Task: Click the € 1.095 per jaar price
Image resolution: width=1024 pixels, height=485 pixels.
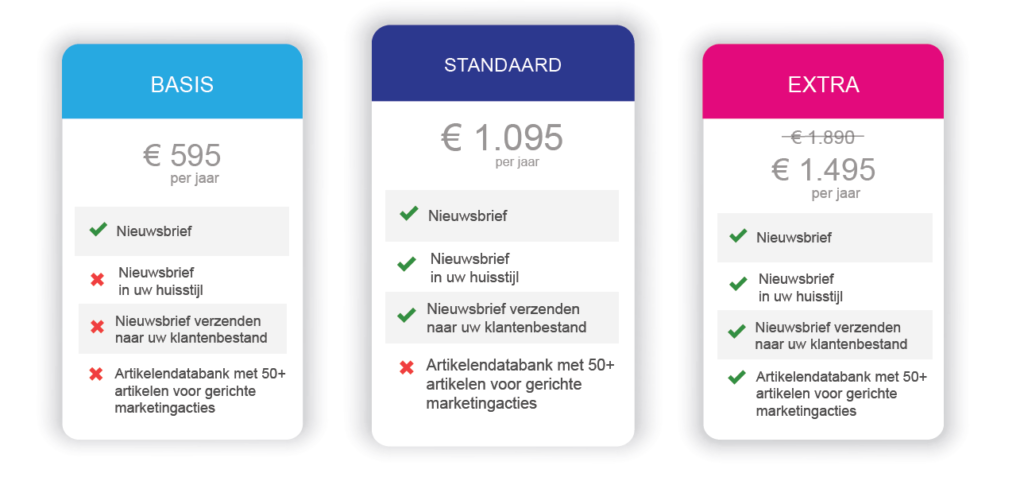Action: pyautogui.click(x=502, y=145)
